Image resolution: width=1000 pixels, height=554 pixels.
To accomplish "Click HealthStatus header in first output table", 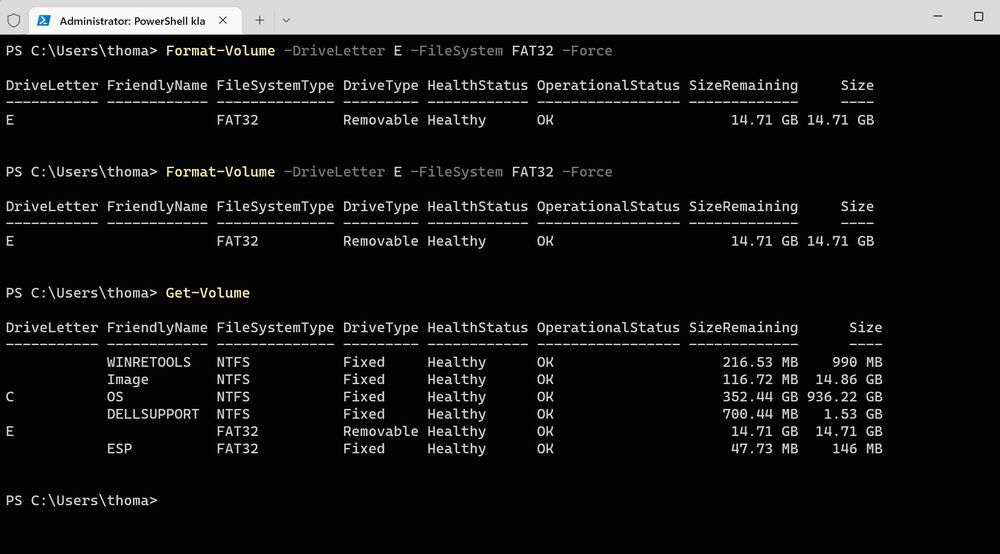I will click(478, 85).
